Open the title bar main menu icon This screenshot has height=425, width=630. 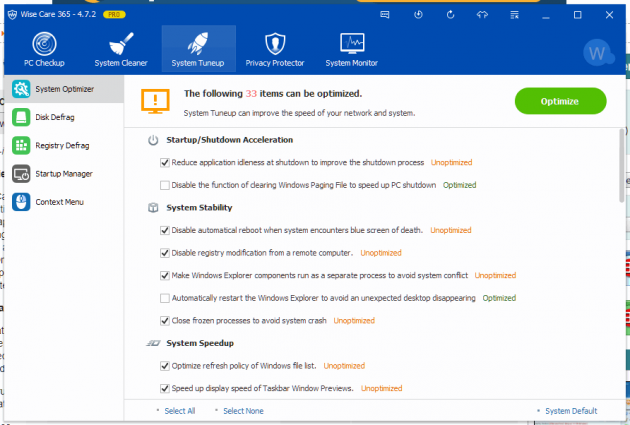pyautogui.click(x=514, y=15)
